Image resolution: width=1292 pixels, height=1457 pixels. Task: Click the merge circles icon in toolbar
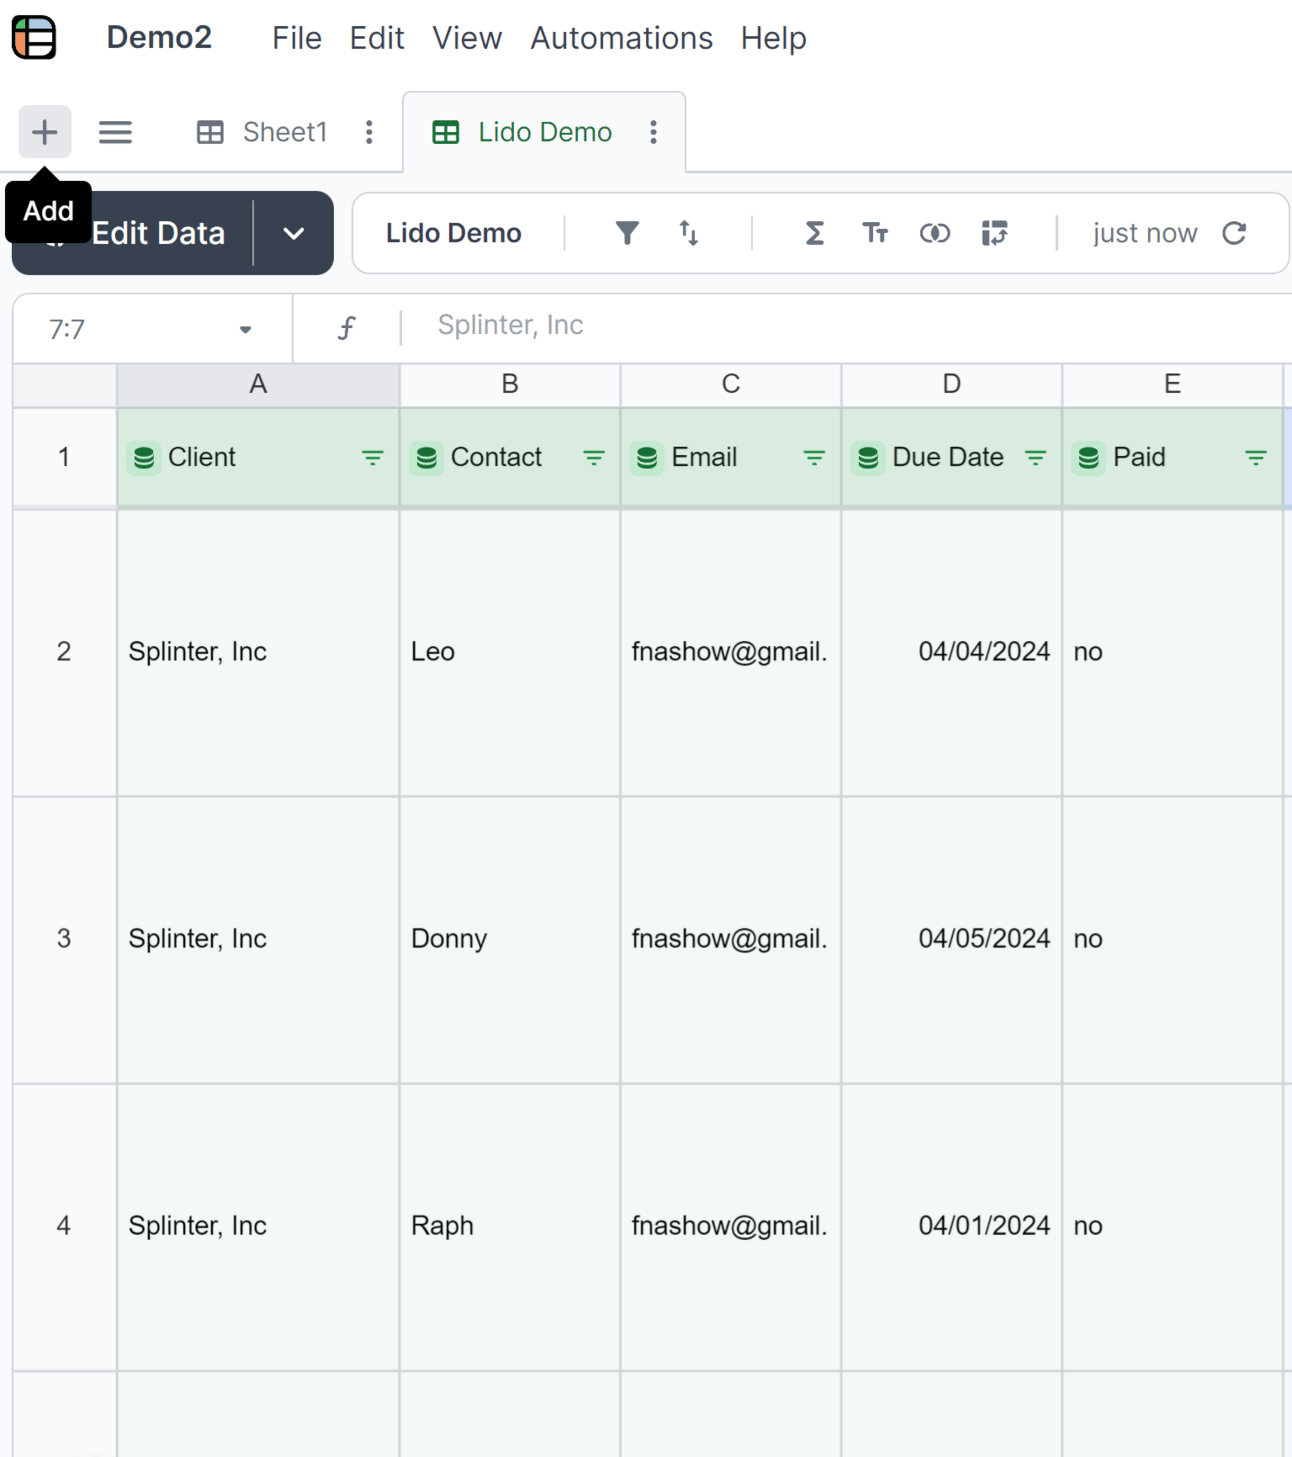point(934,233)
